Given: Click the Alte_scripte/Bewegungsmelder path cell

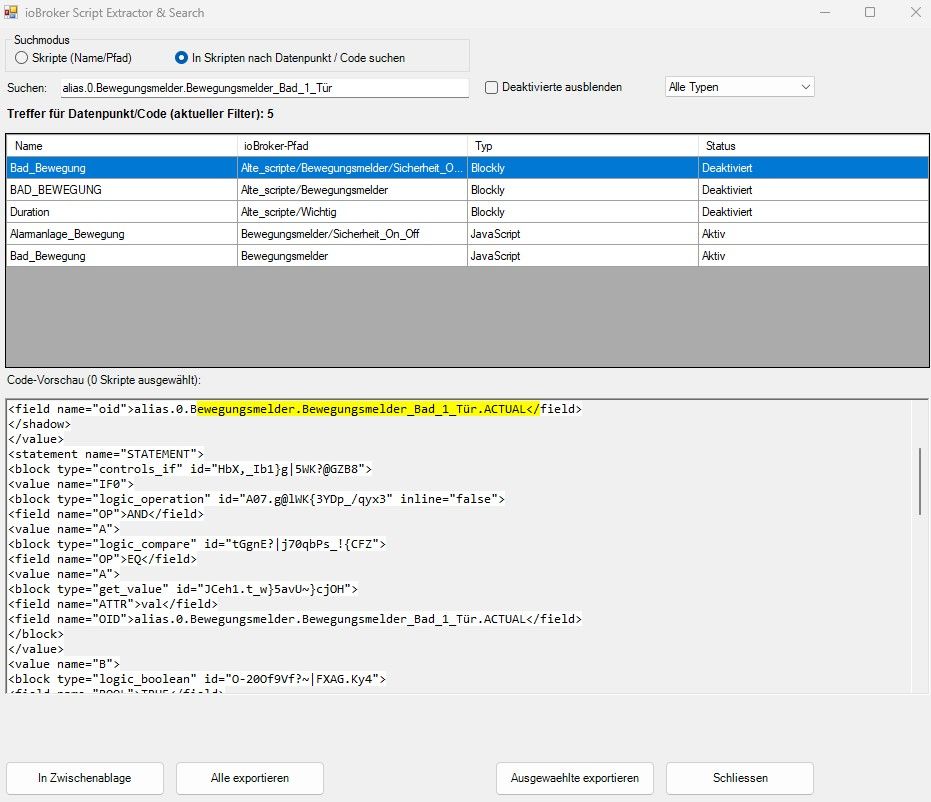Looking at the screenshot, I should pyautogui.click(x=352, y=190).
